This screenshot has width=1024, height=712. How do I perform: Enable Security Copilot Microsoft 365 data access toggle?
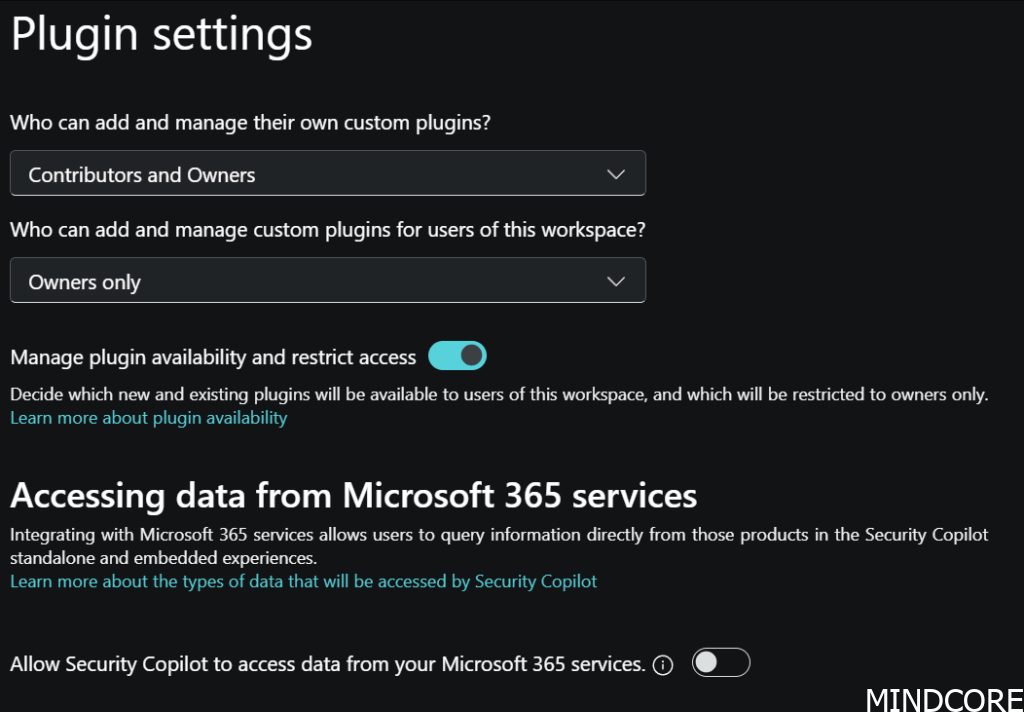point(720,663)
